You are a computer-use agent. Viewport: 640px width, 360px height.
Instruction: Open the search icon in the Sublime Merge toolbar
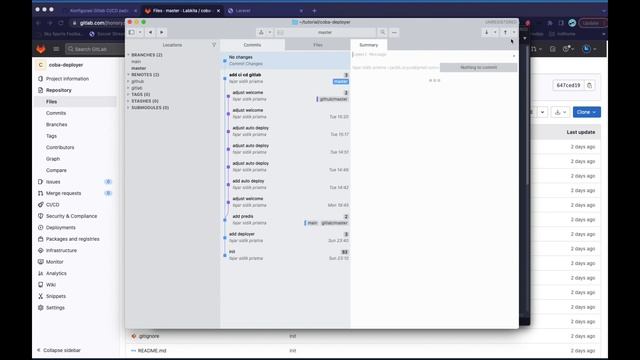382,32
